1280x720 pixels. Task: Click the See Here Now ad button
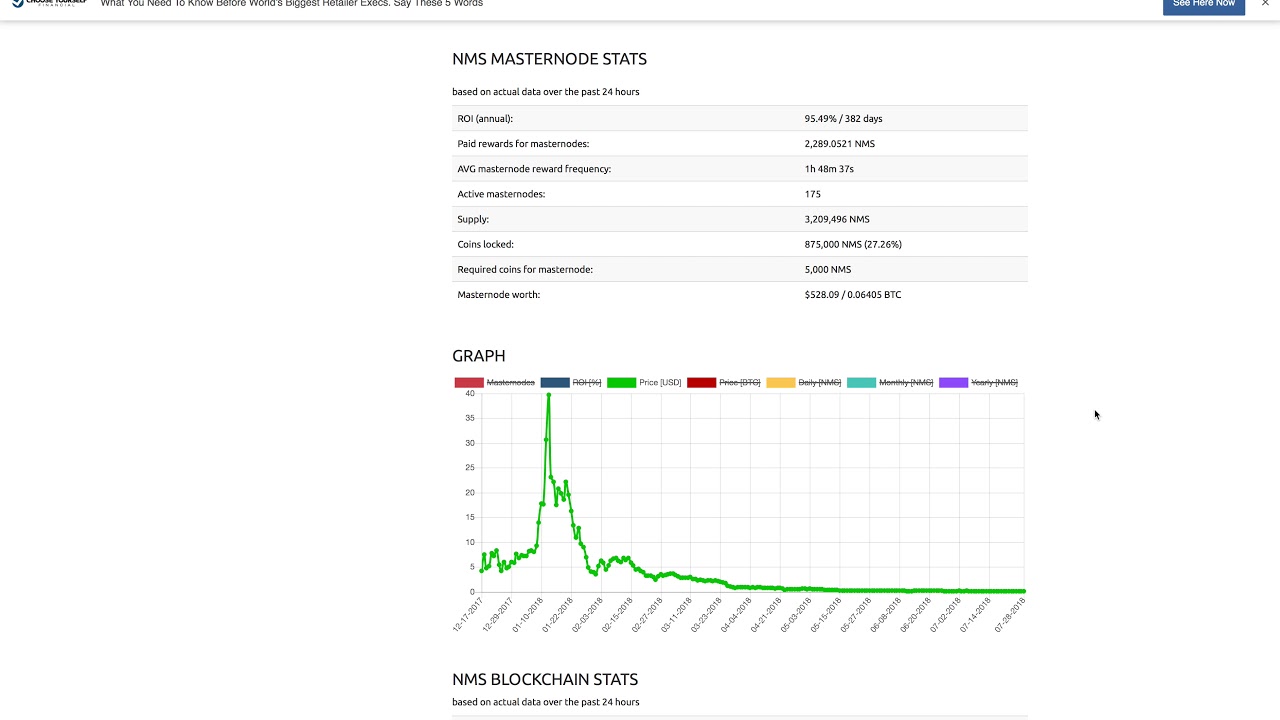[1203, 4]
